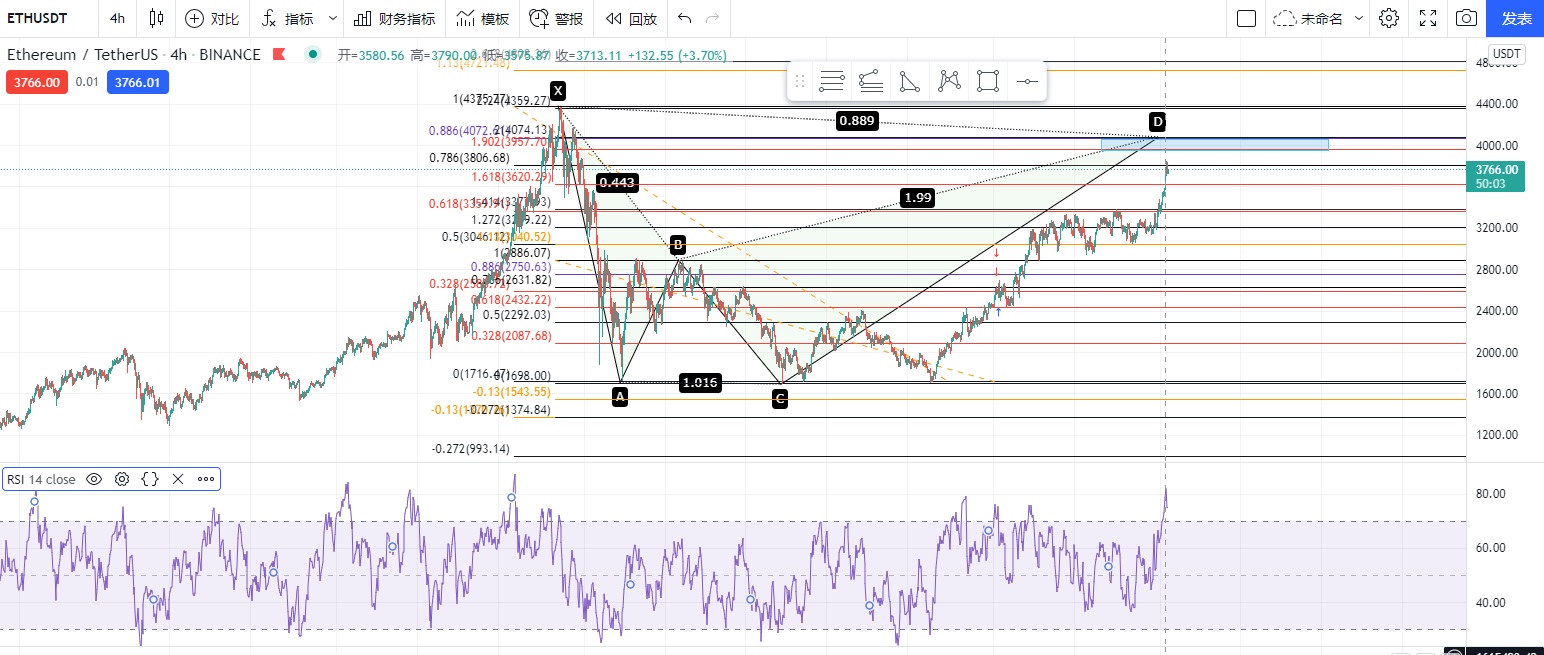Viewport: 1544px width, 655px height.
Task: Click the 未命名 cloud layout name
Action: [1309, 18]
